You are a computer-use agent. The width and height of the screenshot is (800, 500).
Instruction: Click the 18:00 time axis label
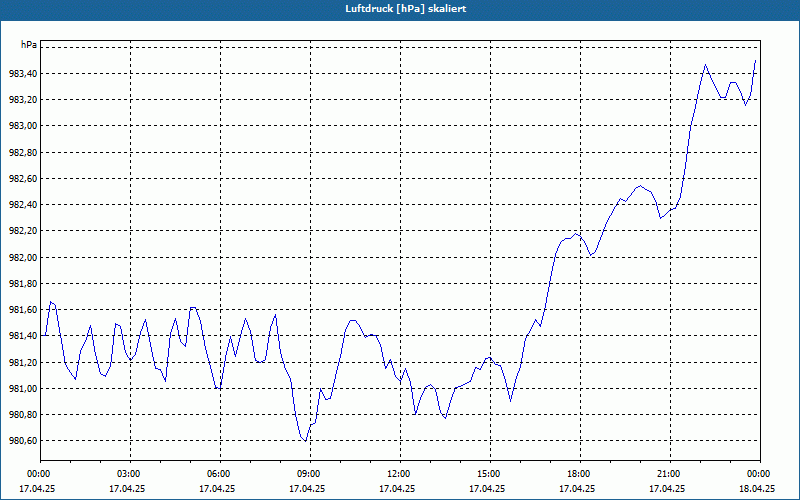pyautogui.click(x=580, y=474)
